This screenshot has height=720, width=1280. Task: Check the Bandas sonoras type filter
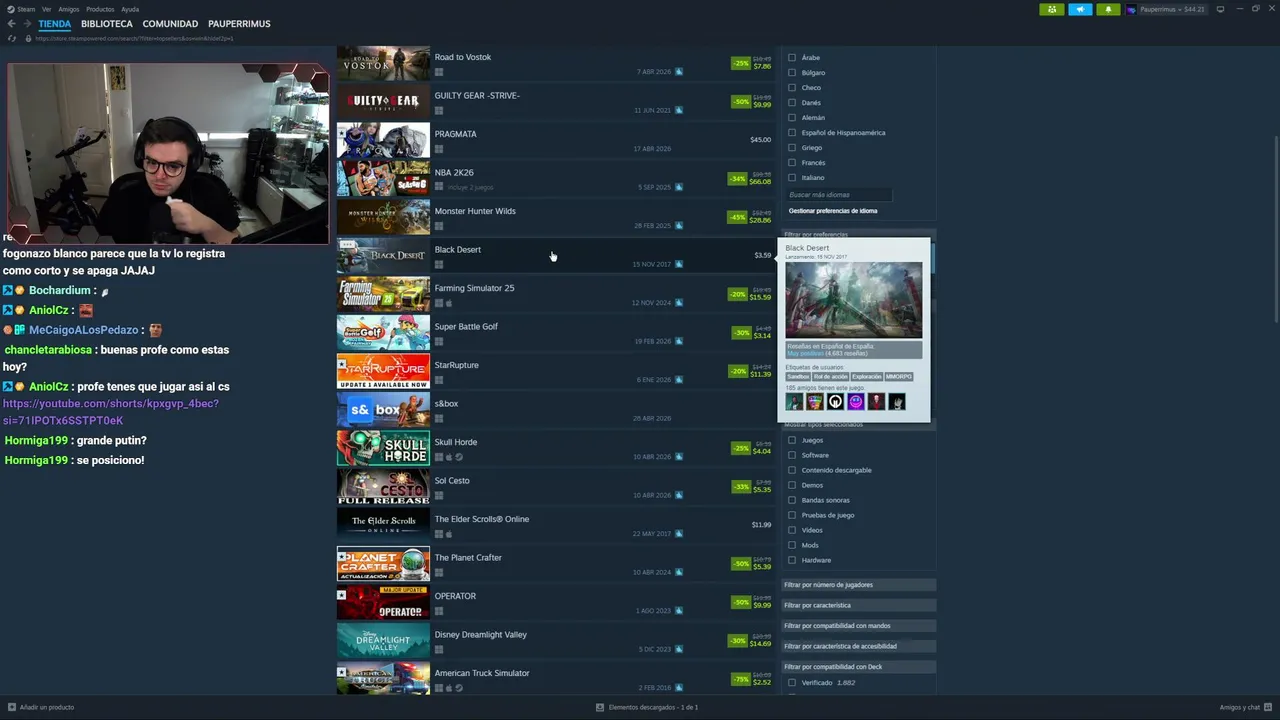click(792, 500)
